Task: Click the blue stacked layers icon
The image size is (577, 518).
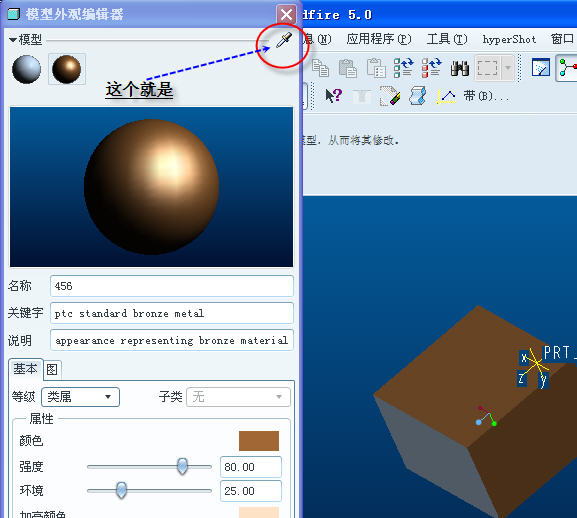Action: 418,96
